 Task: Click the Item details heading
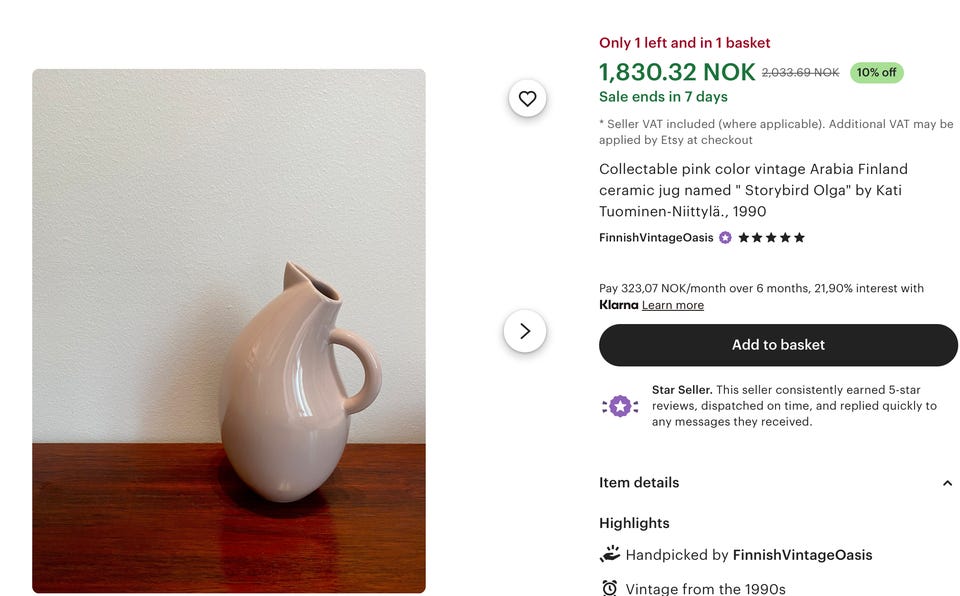point(639,483)
